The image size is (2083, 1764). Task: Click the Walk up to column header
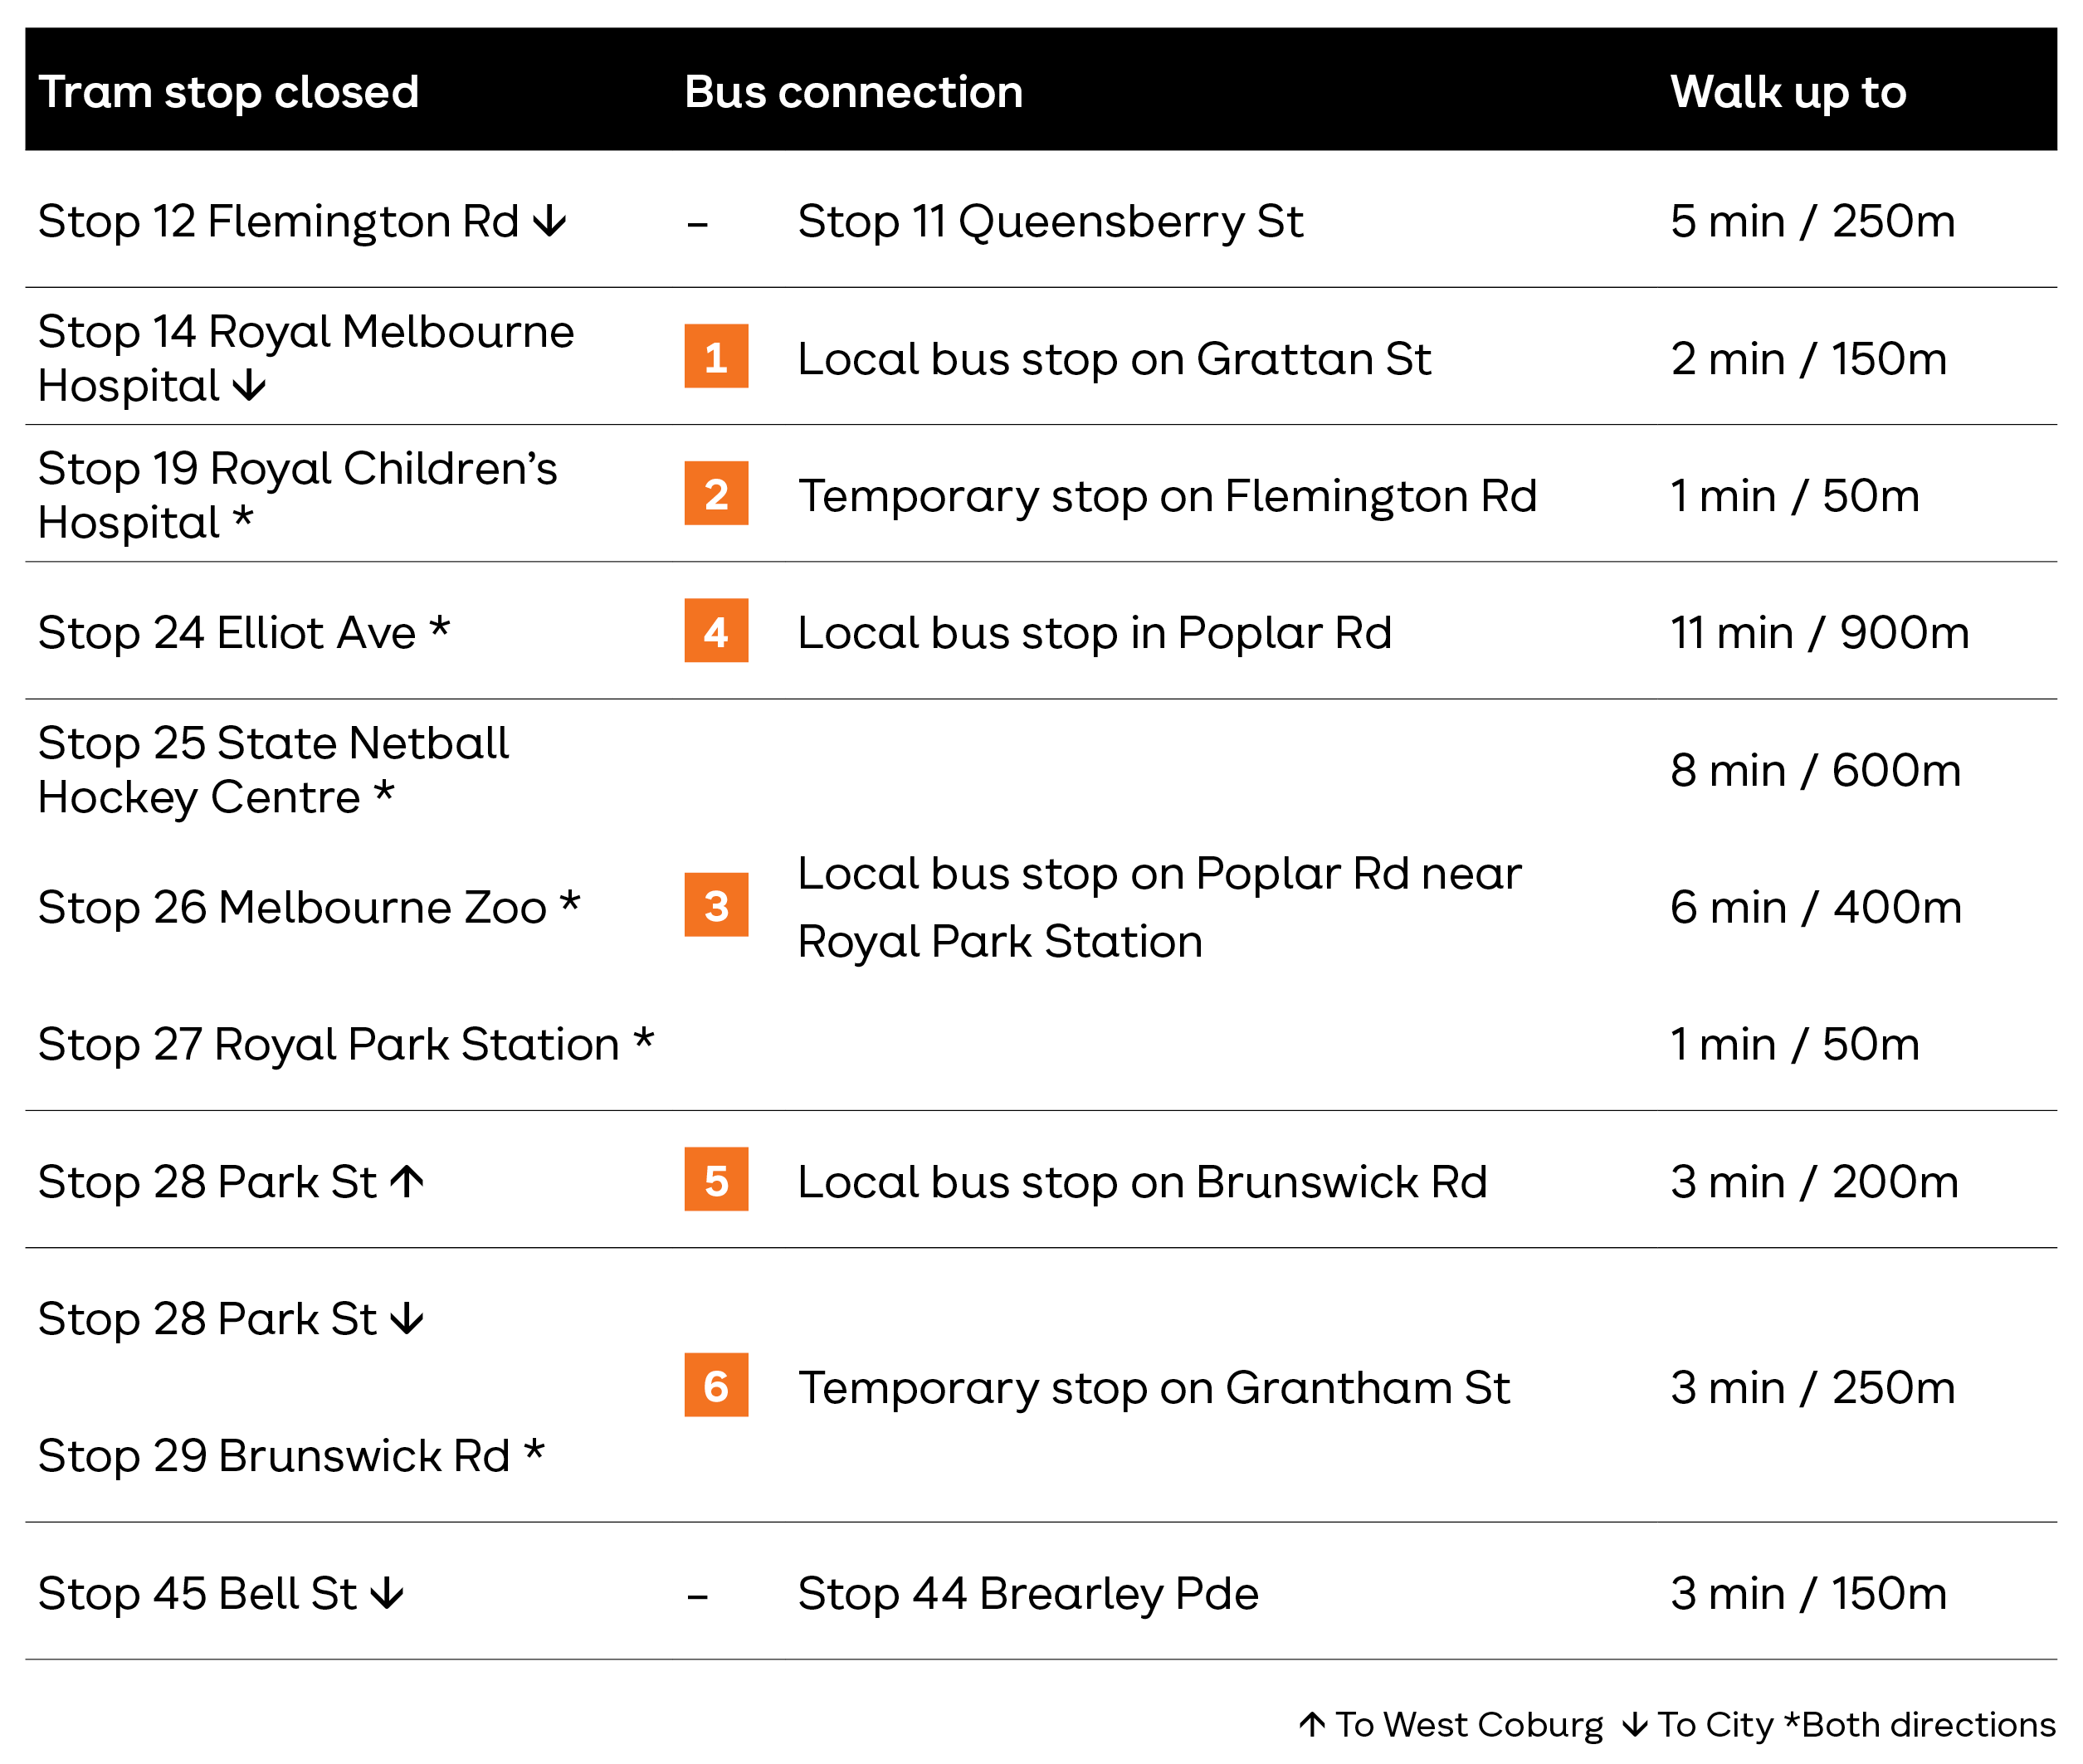coord(1788,92)
